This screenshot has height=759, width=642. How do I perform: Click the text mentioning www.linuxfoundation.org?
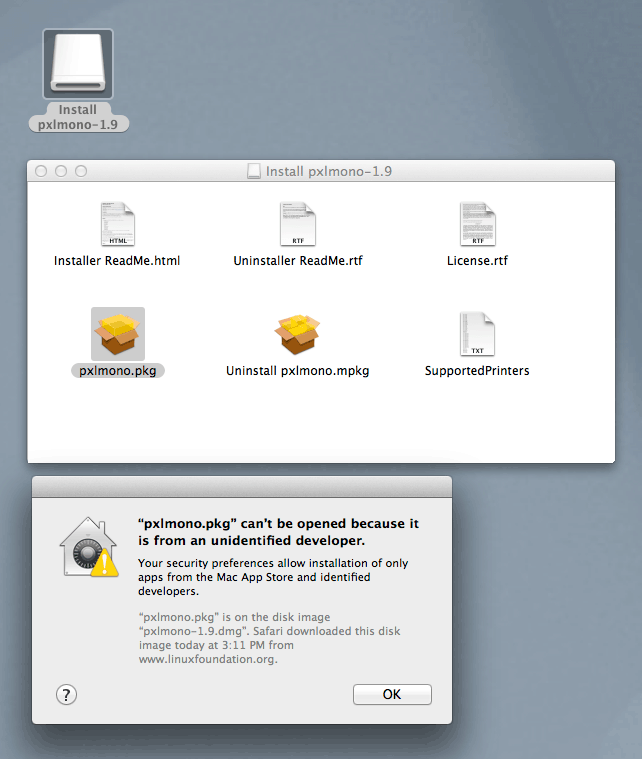coord(270,638)
